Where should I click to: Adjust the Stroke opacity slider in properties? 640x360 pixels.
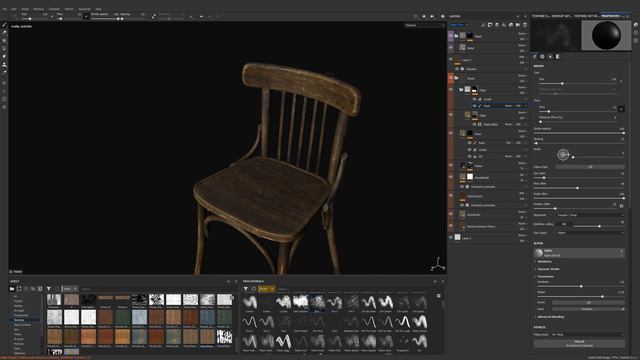click(580, 133)
